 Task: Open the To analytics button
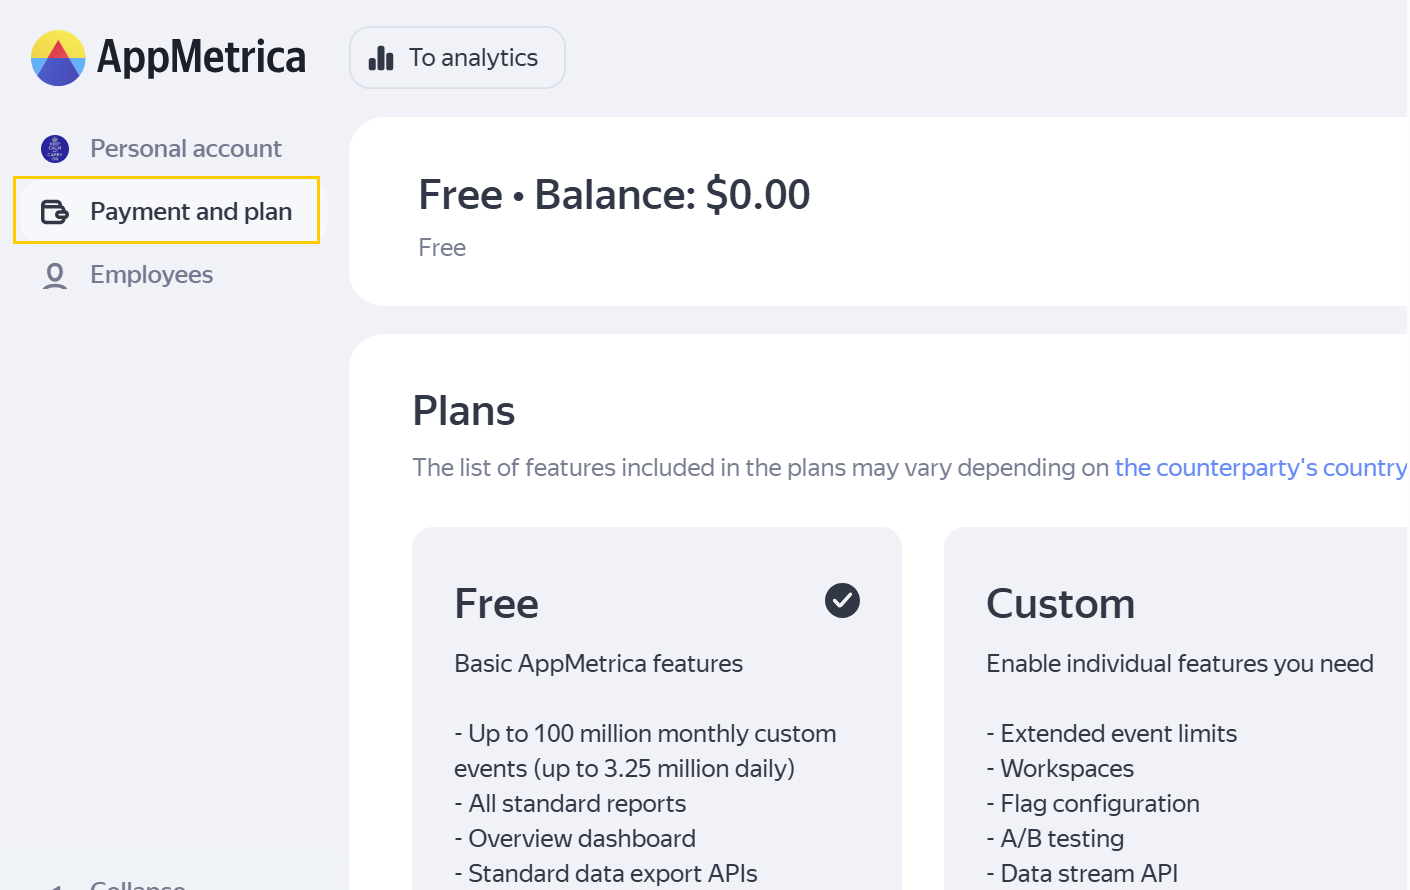click(457, 58)
